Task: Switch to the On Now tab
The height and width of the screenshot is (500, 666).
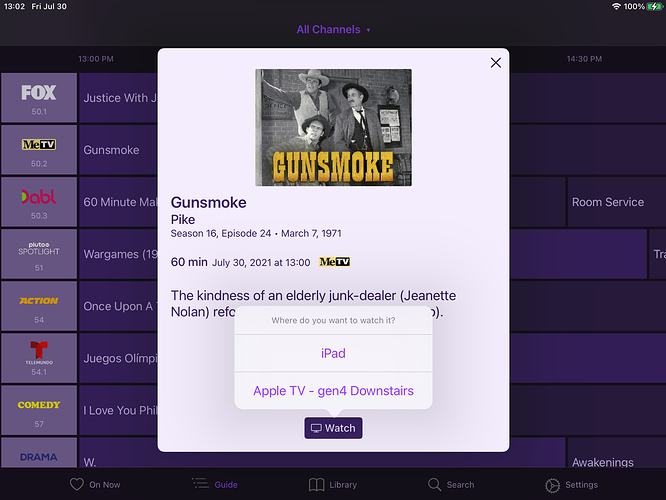Action: [94, 484]
